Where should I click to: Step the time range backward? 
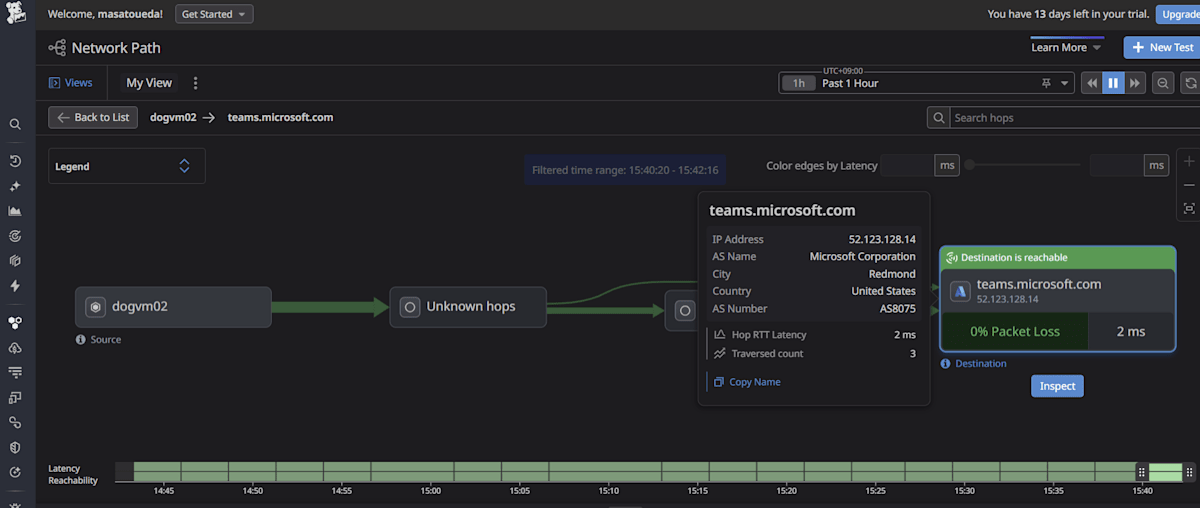[1092, 83]
